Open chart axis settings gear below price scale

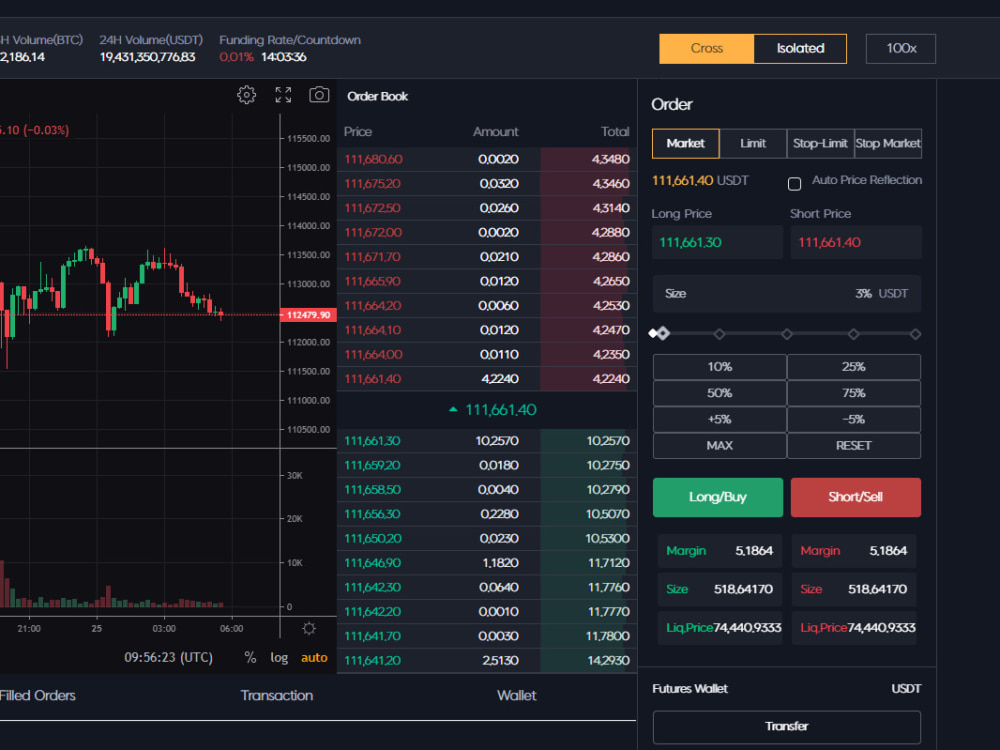click(x=309, y=628)
